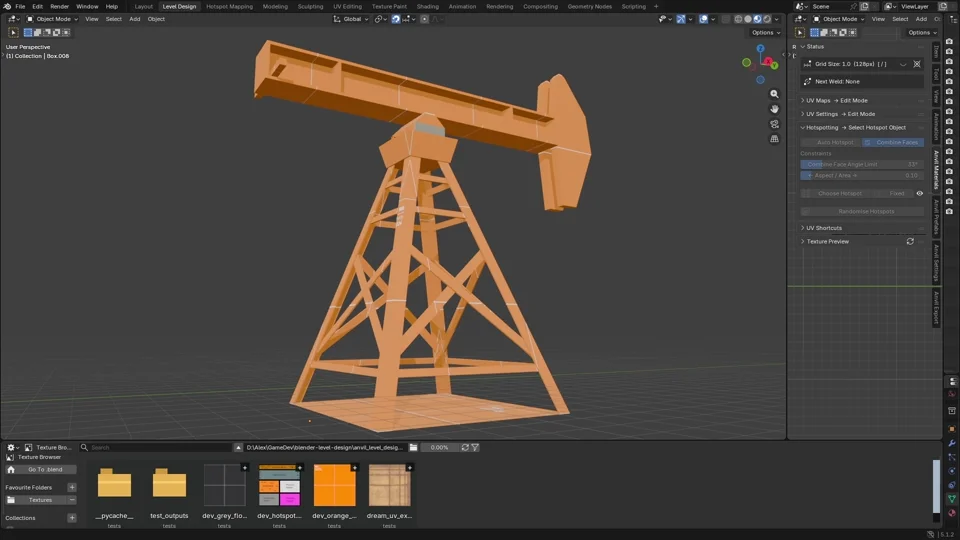Click browse folder icon beside path
Image resolution: width=960 pixels, height=540 pixels.
point(413,448)
